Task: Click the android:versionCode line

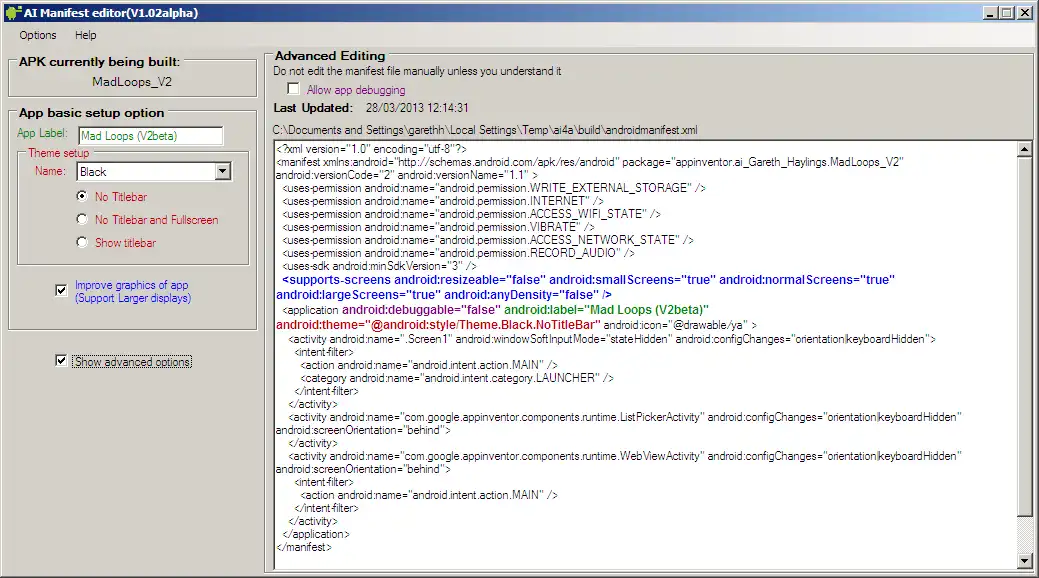Action: pos(407,175)
